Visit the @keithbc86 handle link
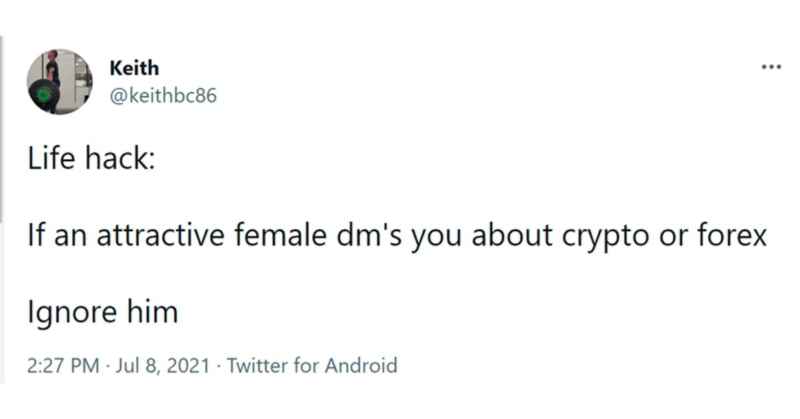Image resolution: width=800 pixels, height=419 pixels. point(163,95)
